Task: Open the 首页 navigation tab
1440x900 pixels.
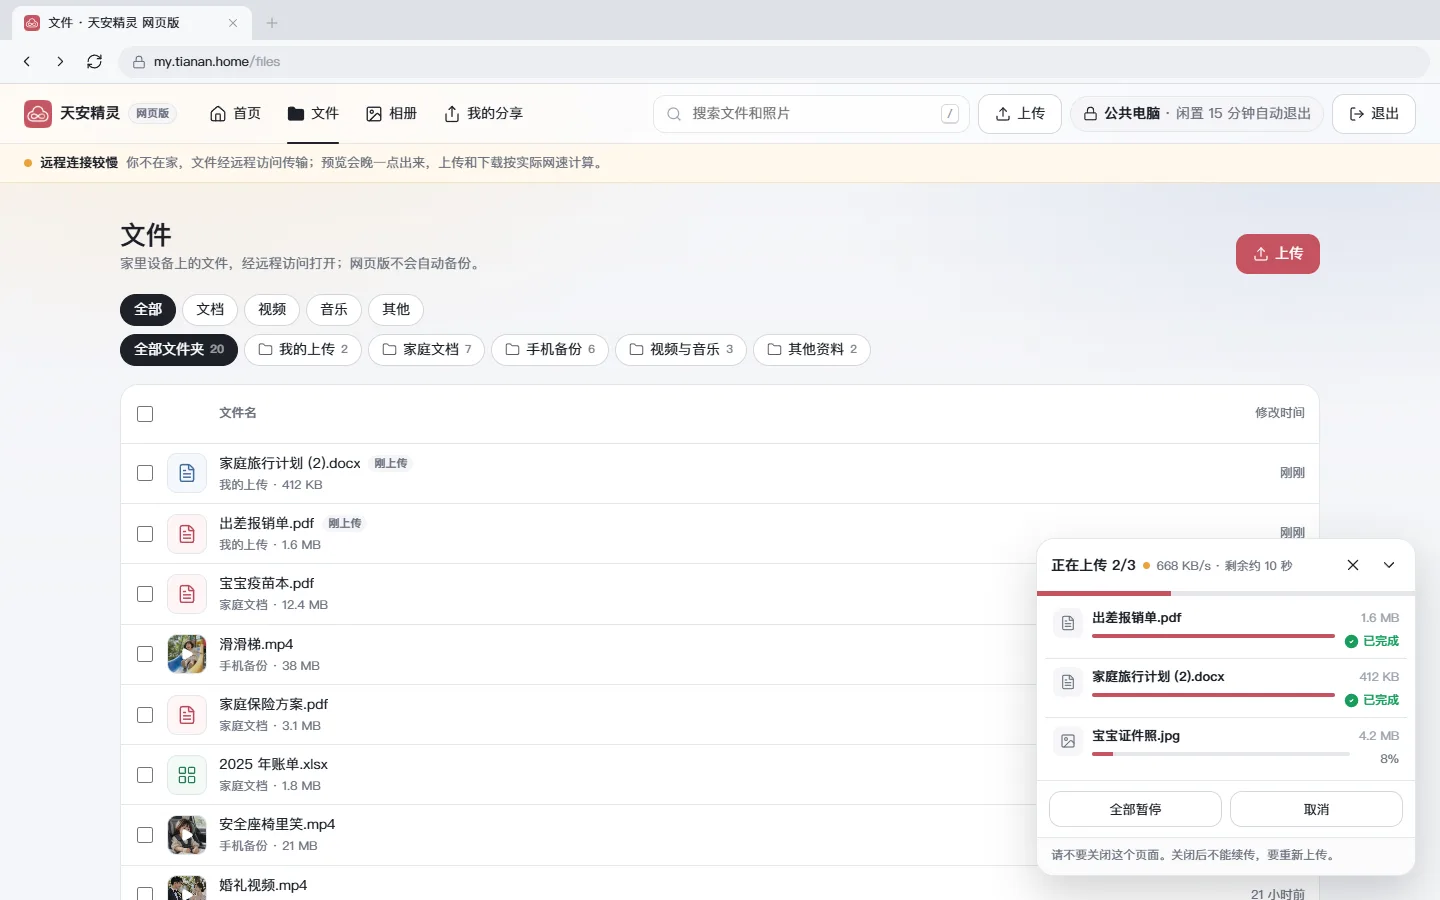Action: click(x=235, y=114)
